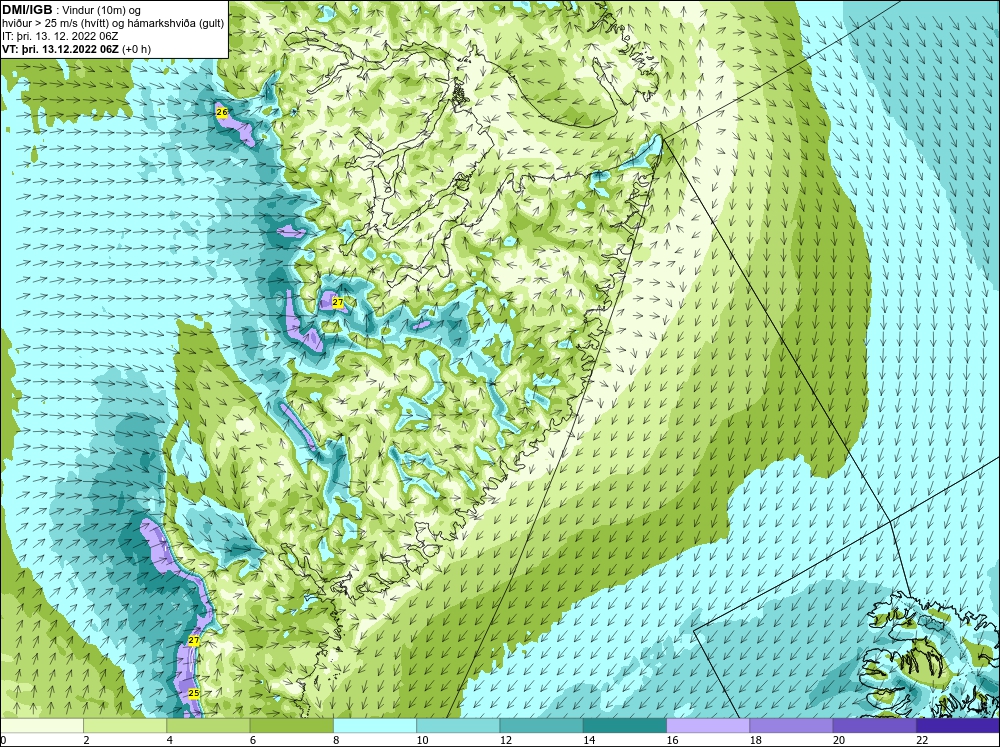Click the legend tick label 22
Image resolution: width=1000 pixels, height=747 pixels.
pos(922,740)
